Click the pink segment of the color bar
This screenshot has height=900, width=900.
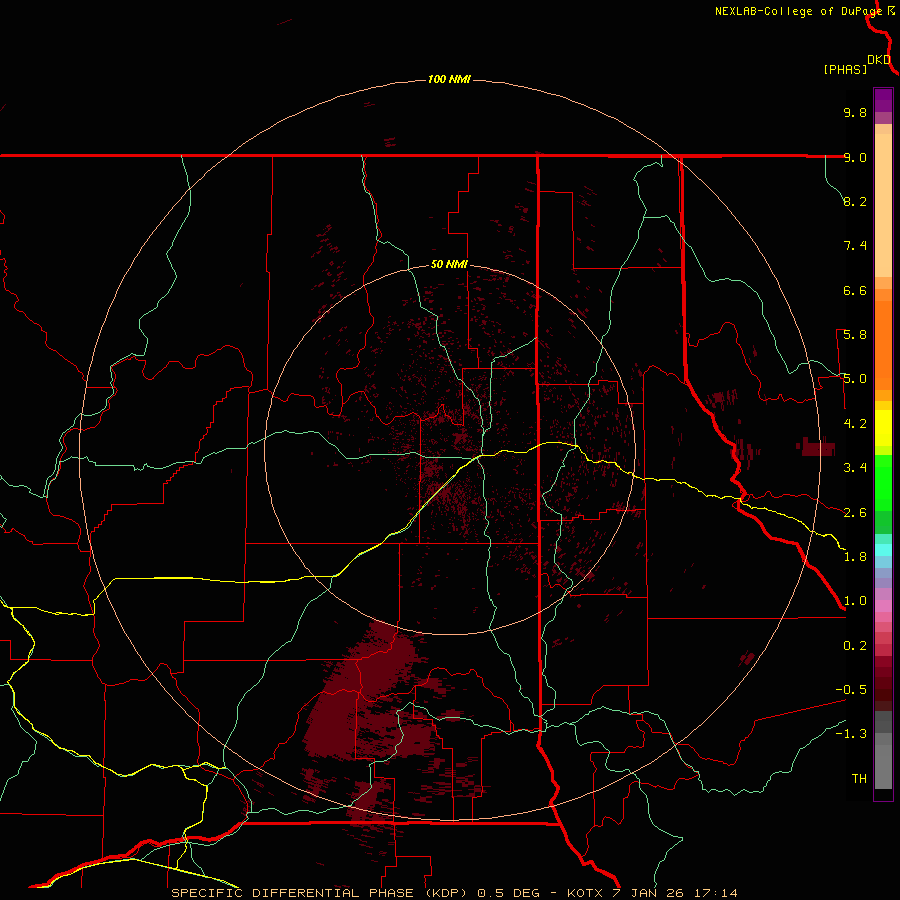click(x=883, y=606)
